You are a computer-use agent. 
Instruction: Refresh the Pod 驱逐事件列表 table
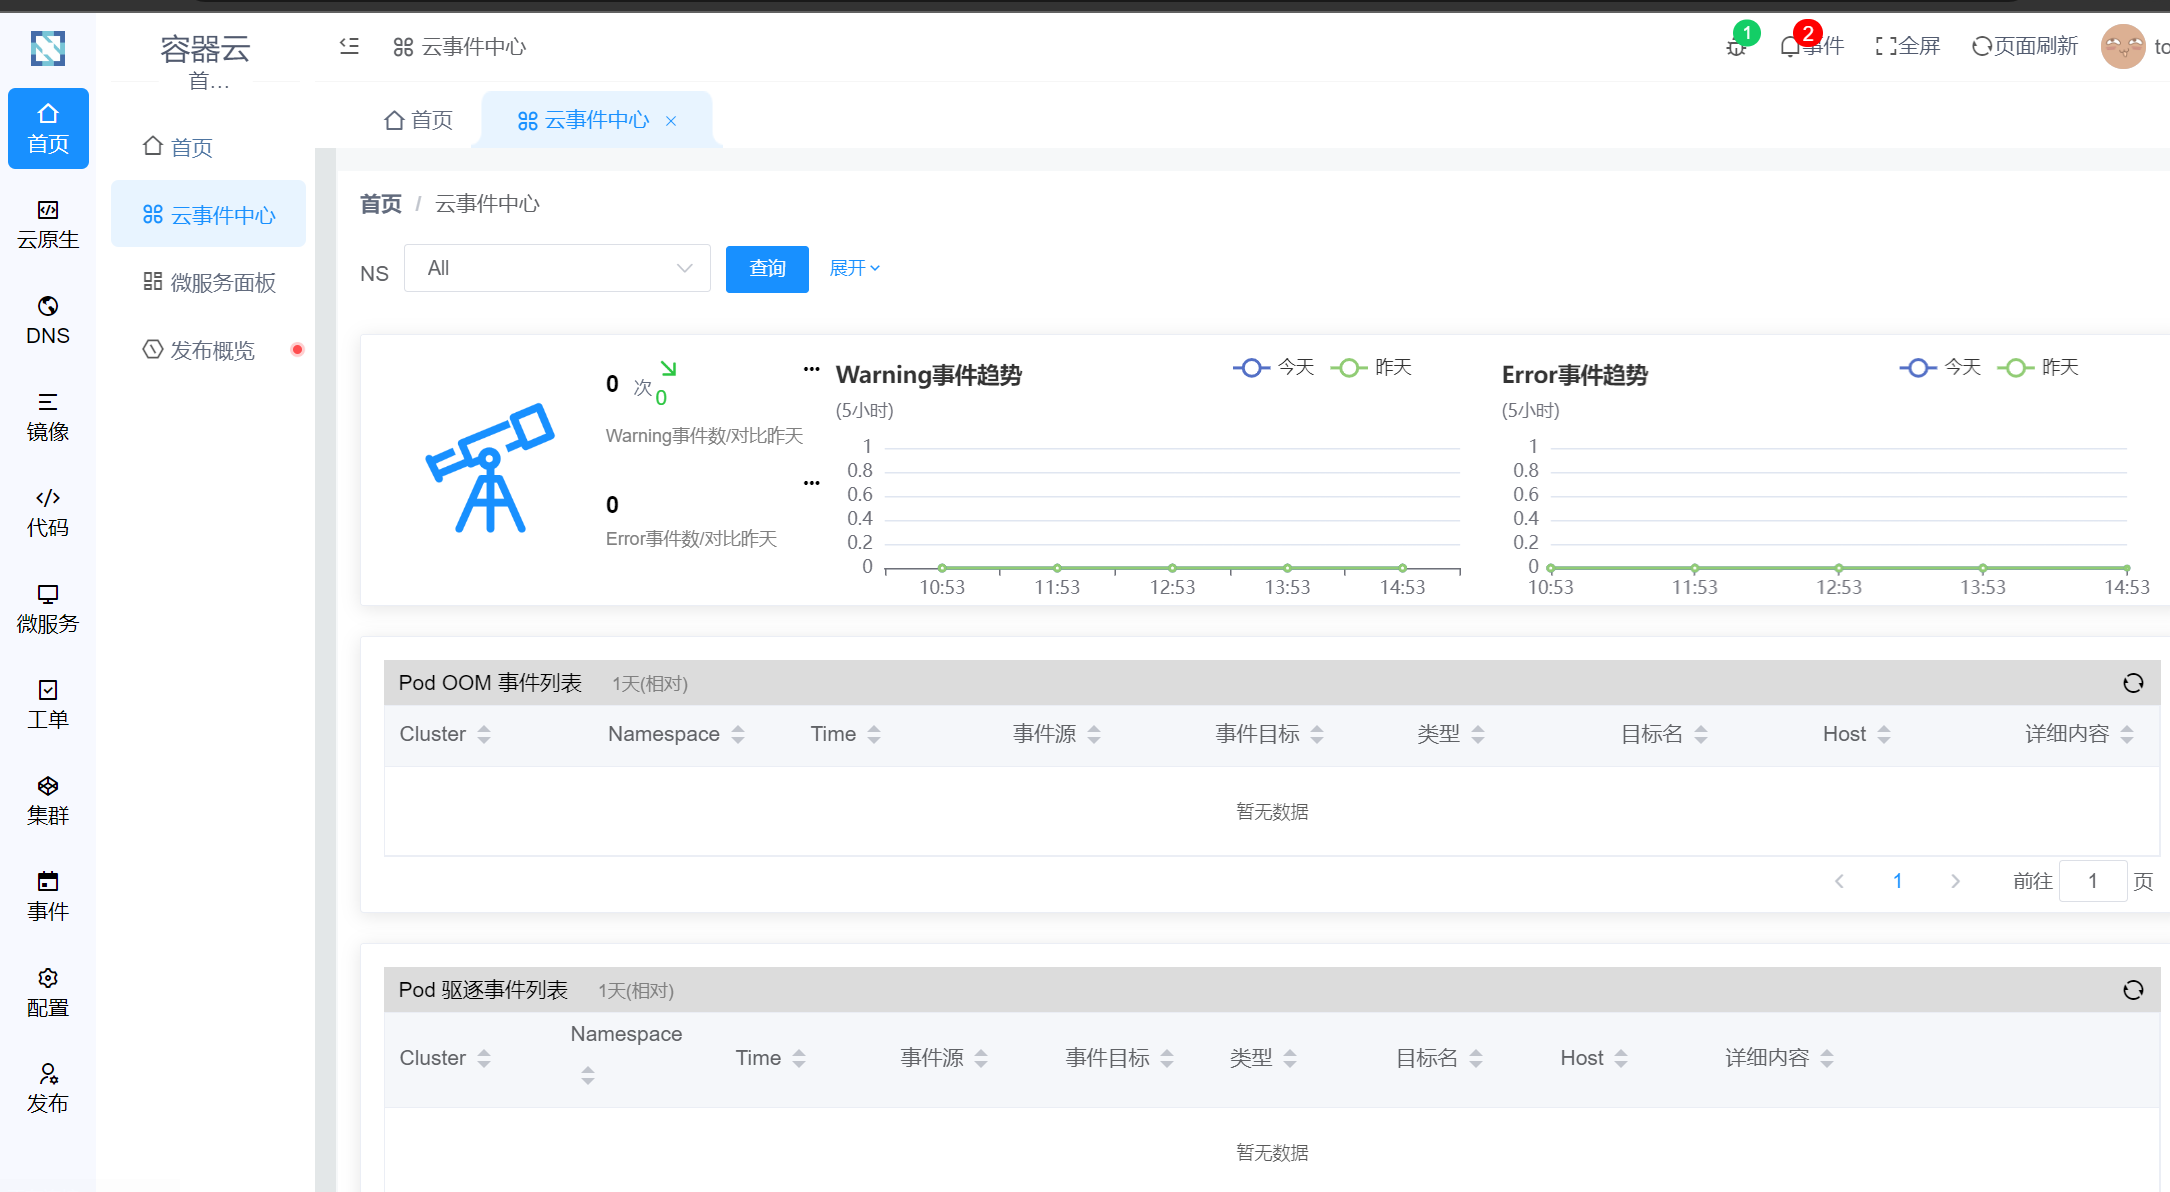coord(2133,990)
